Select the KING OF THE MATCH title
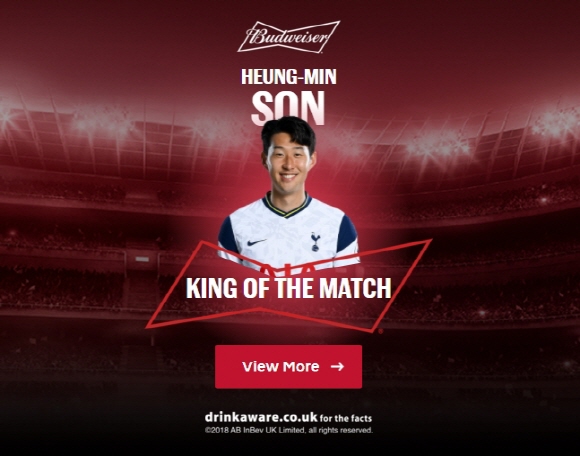The height and width of the screenshot is (458, 580). coord(289,288)
